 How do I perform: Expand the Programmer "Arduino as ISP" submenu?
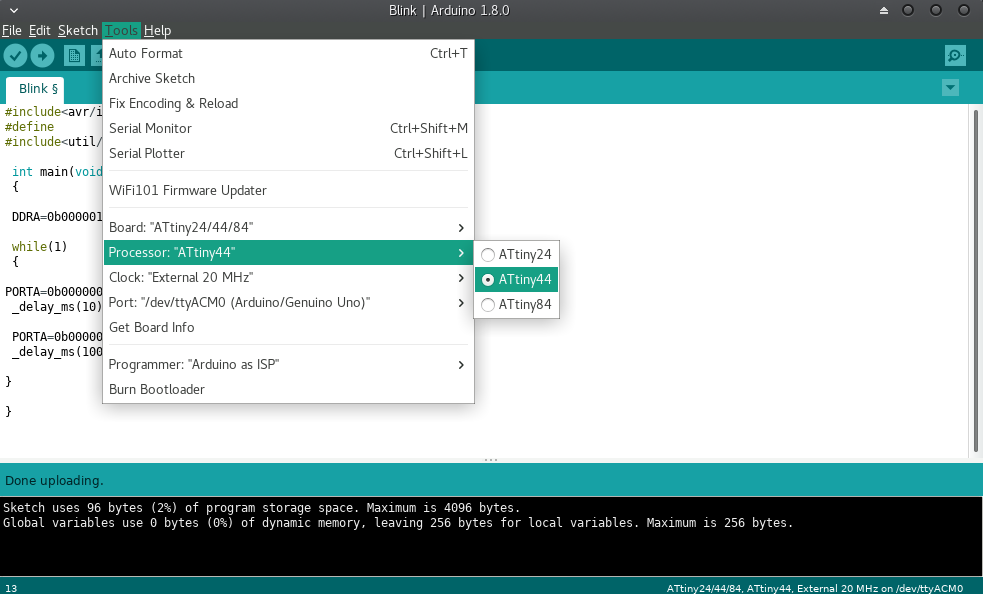point(288,364)
